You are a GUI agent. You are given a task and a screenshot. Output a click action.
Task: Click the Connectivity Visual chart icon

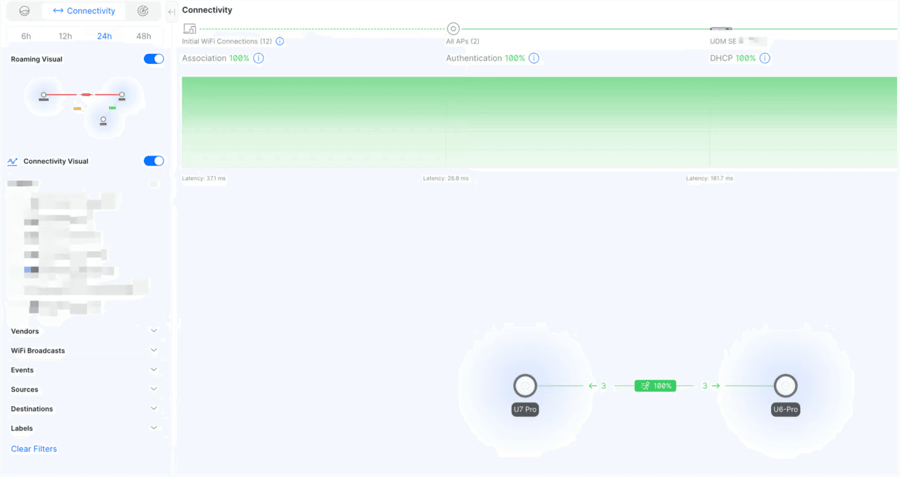13,161
